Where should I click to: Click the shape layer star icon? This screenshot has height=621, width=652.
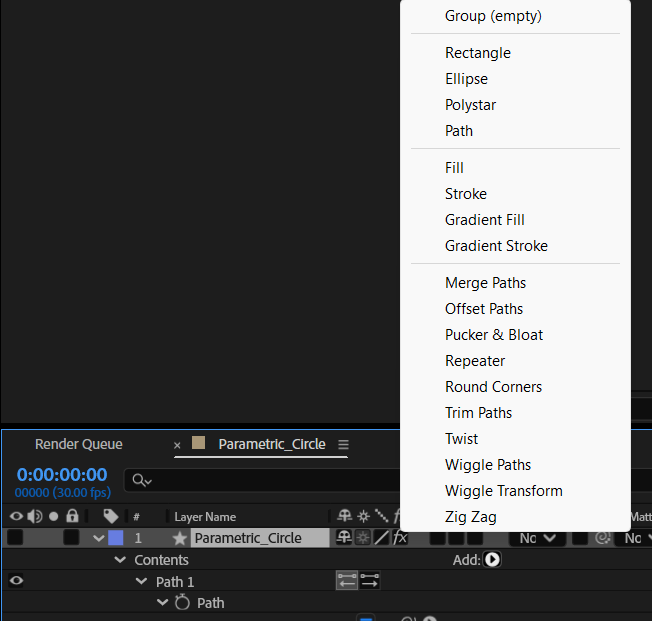coord(180,538)
